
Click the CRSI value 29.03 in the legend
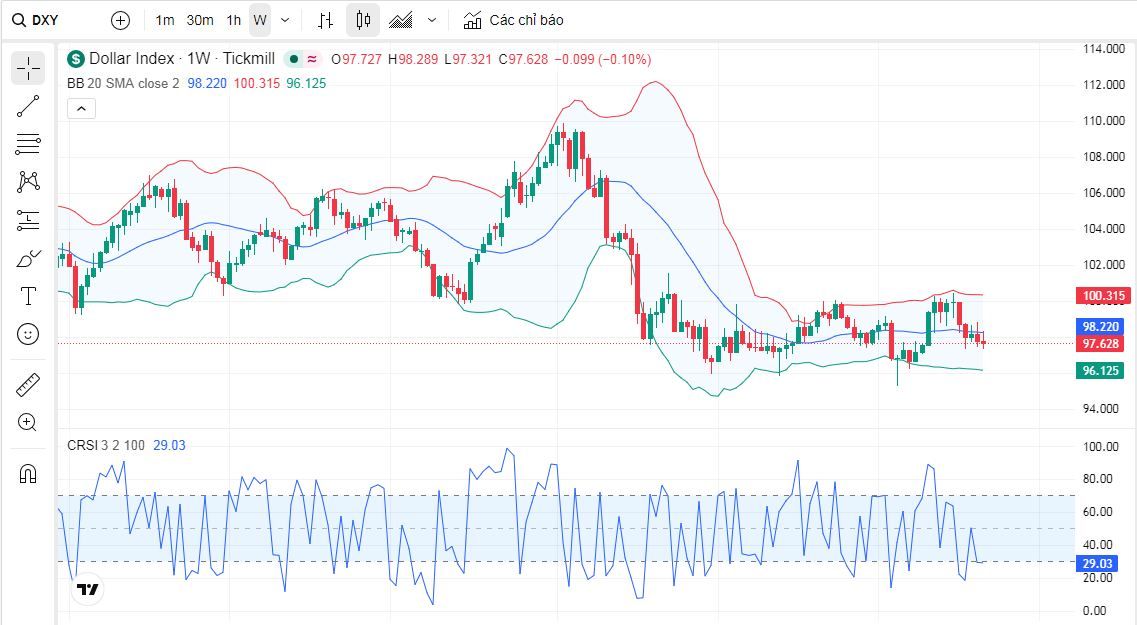click(x=169, y=445)
